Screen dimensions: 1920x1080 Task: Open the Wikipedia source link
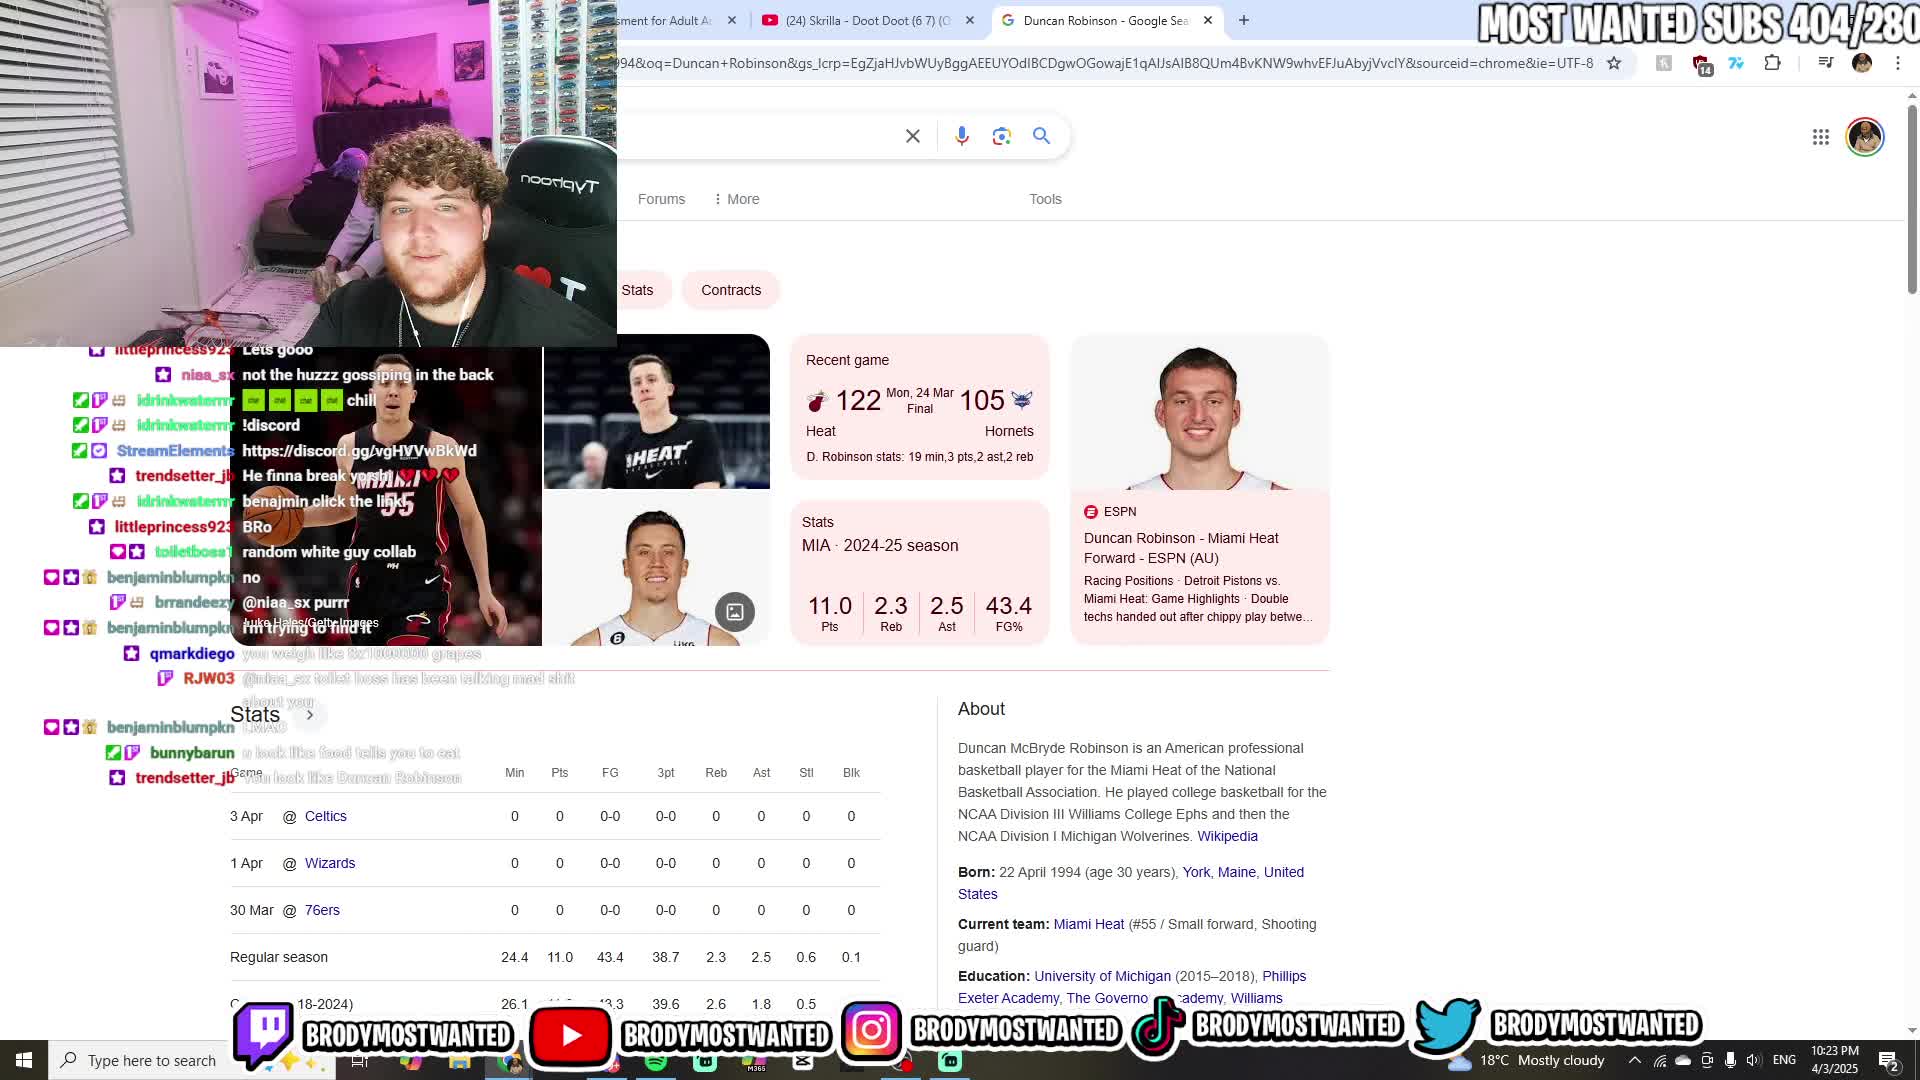(1227, 836)
